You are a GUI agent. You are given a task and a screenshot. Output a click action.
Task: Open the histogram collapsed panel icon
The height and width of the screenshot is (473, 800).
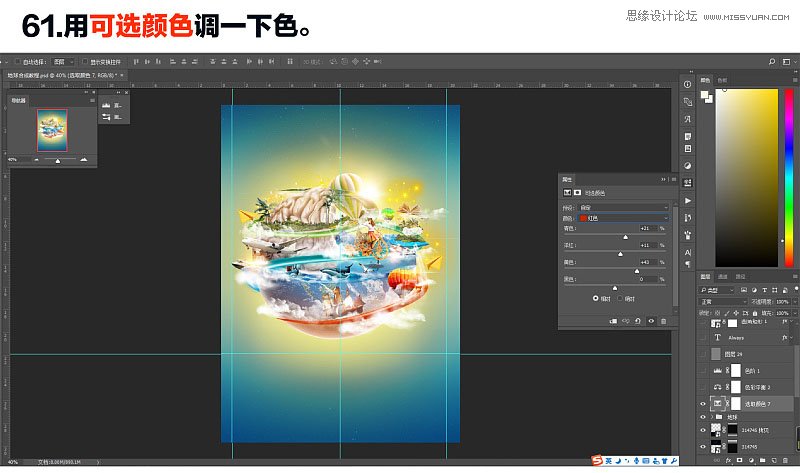tap(106, 105)
